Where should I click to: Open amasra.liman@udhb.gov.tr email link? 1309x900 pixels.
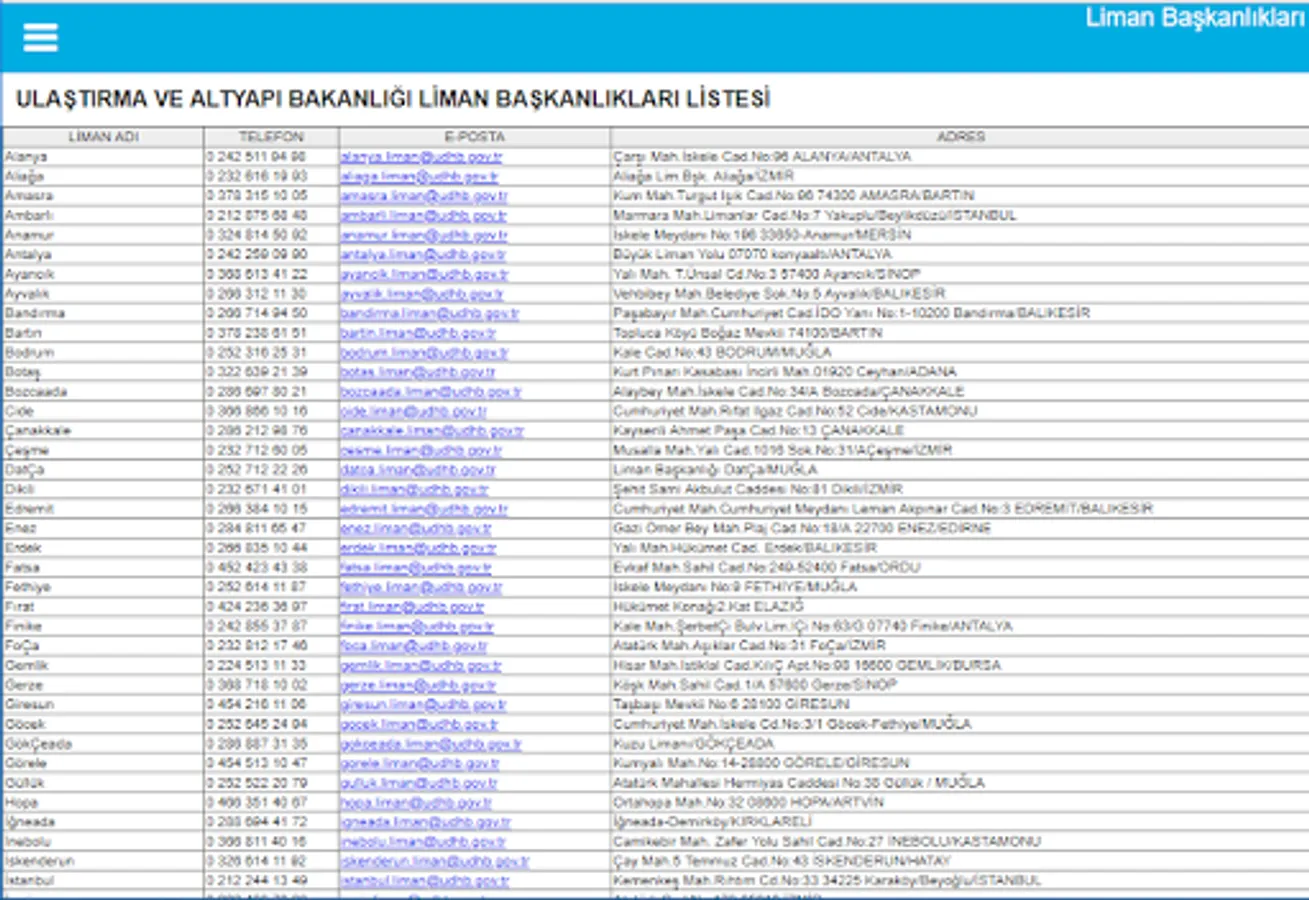[424, 196]
